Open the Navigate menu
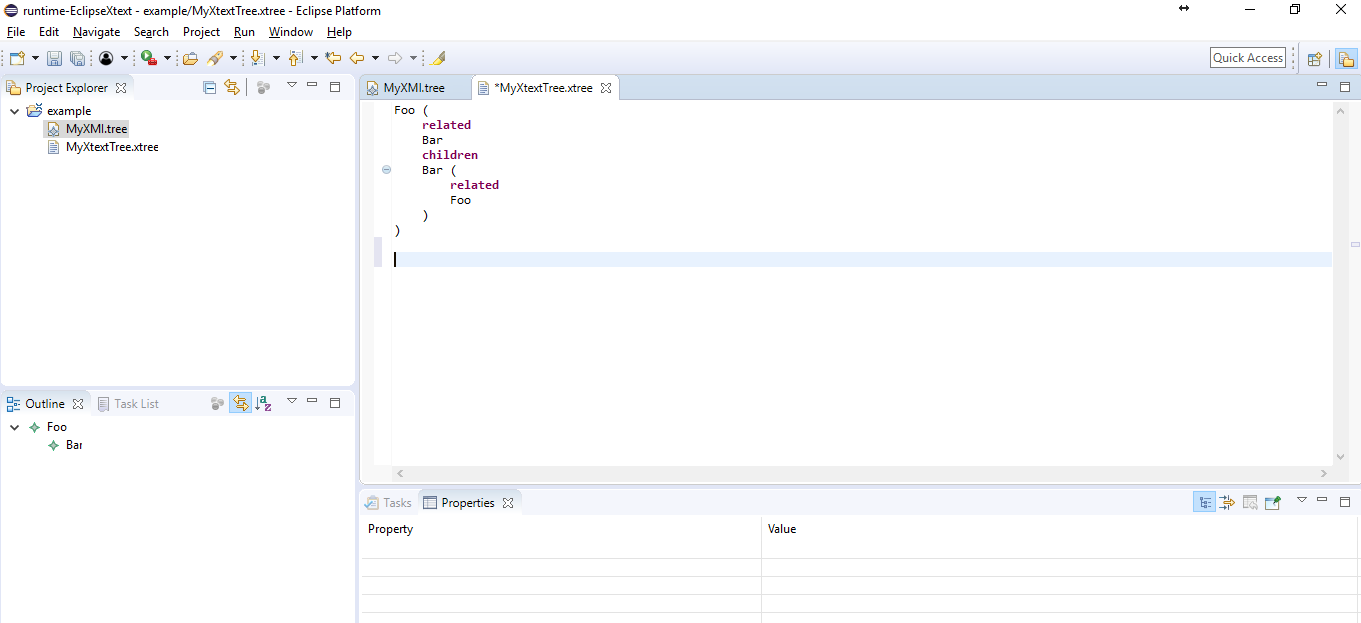The image size is (1361, 623). tap(96, 32)
